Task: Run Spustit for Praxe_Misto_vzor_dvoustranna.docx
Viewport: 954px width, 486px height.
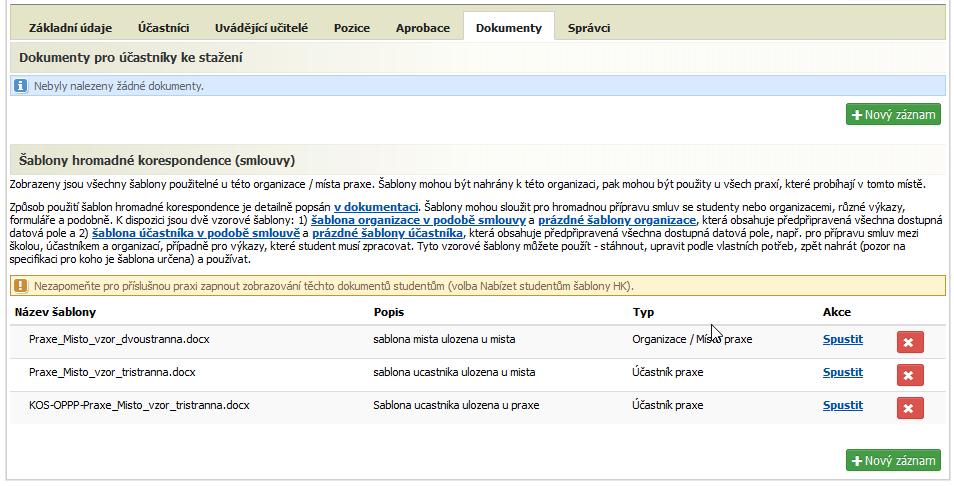Action: tap(843, 339)
